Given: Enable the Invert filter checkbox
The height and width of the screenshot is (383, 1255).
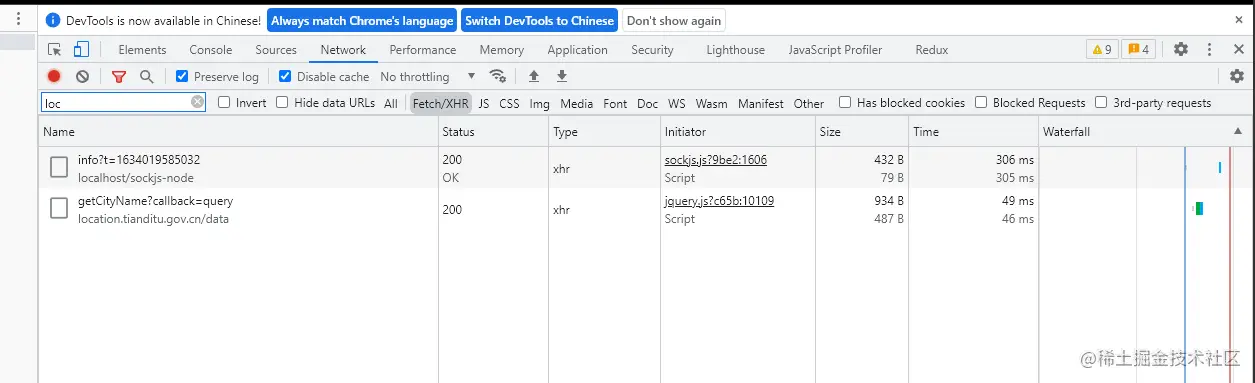Looking at the screenshot, I should [224, 102].
